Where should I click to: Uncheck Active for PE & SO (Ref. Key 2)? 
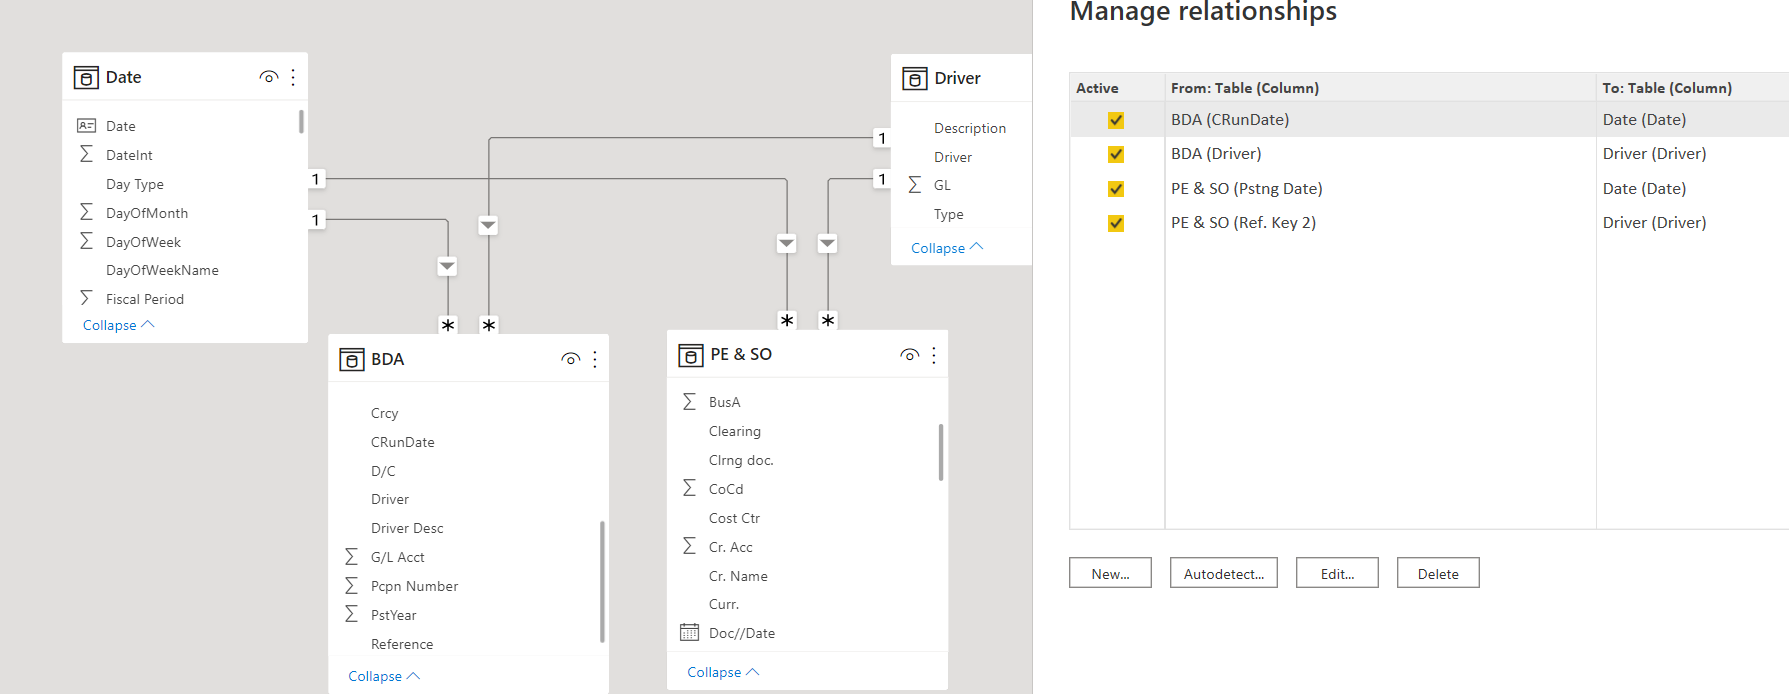1116,223
